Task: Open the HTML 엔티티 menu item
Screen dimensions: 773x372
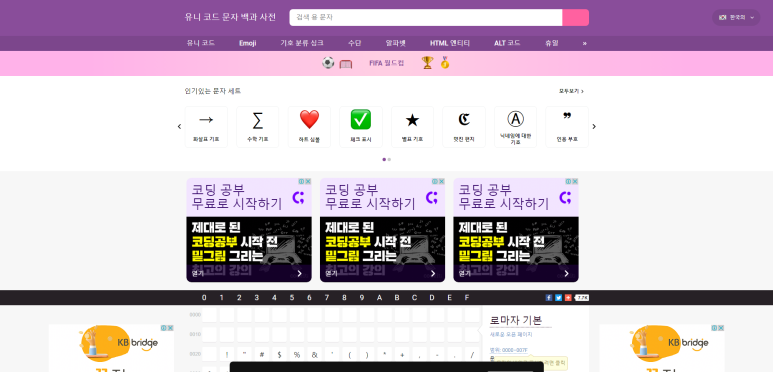Action: point(450,43)
